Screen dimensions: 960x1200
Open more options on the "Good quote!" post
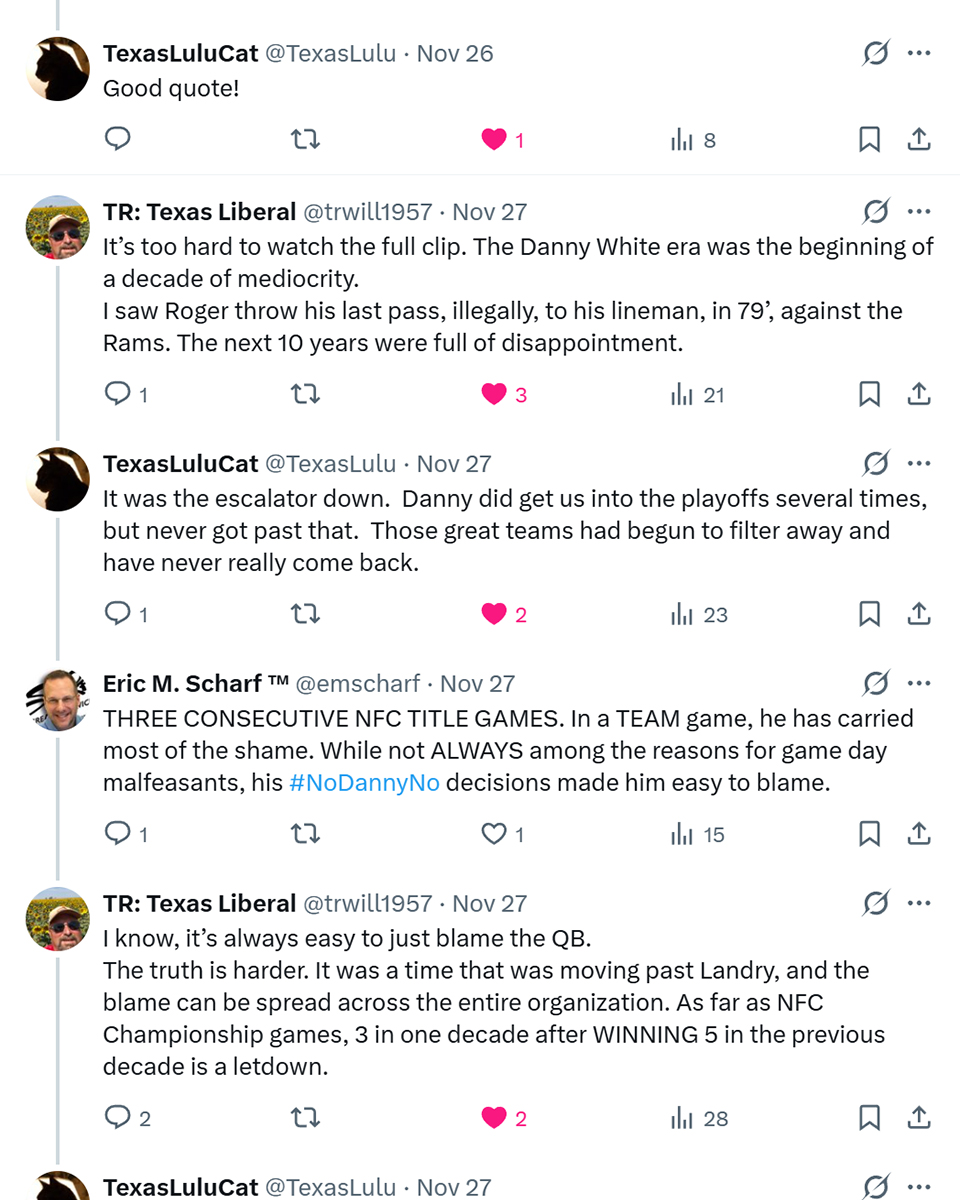(x=918, y=53)
